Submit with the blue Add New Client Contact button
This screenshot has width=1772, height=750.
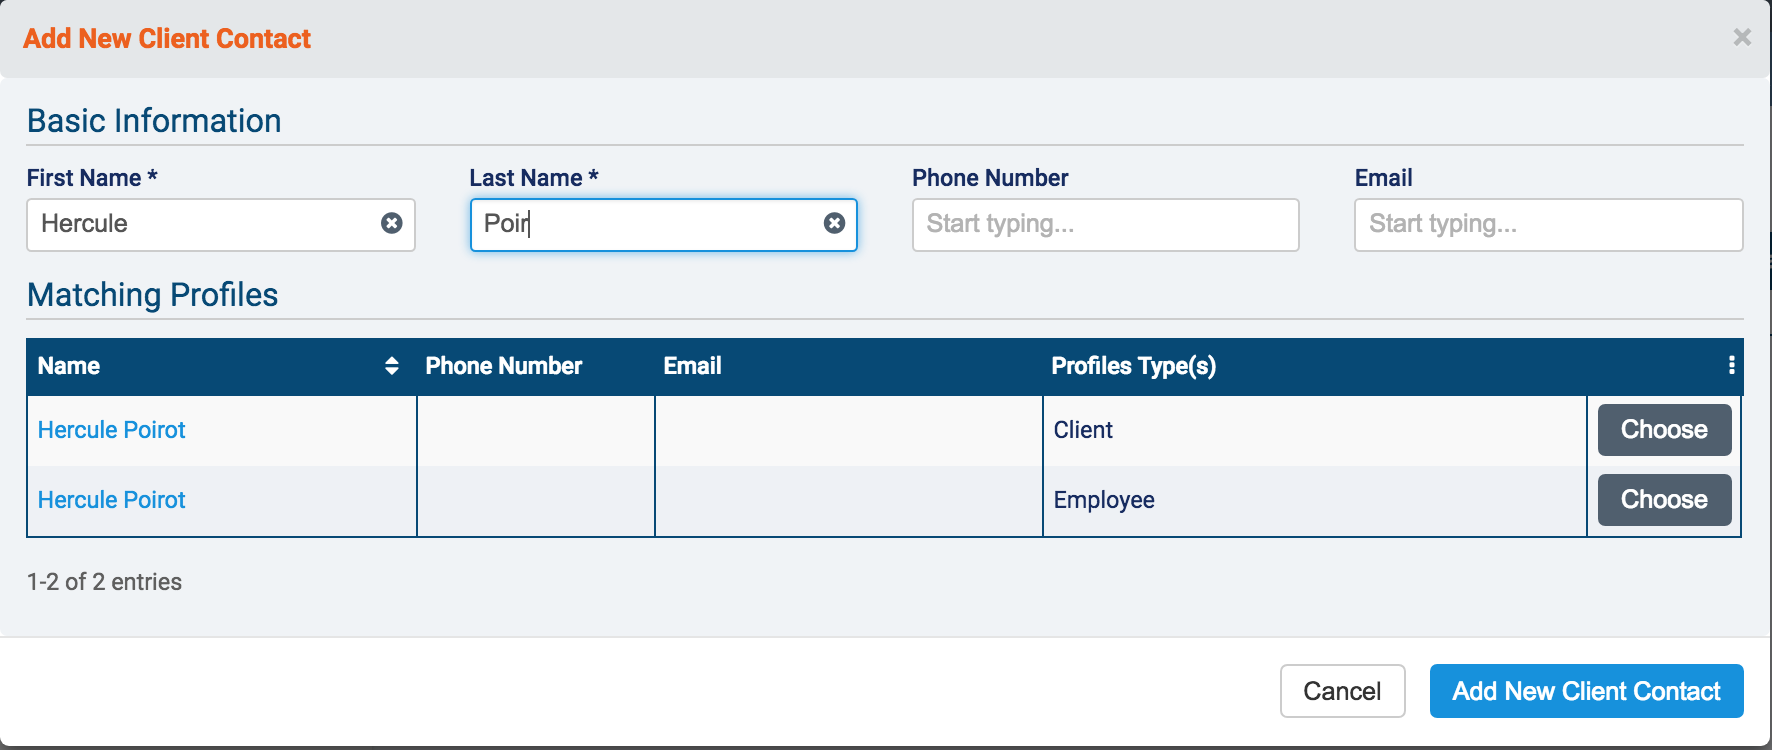click(1586, 691)
